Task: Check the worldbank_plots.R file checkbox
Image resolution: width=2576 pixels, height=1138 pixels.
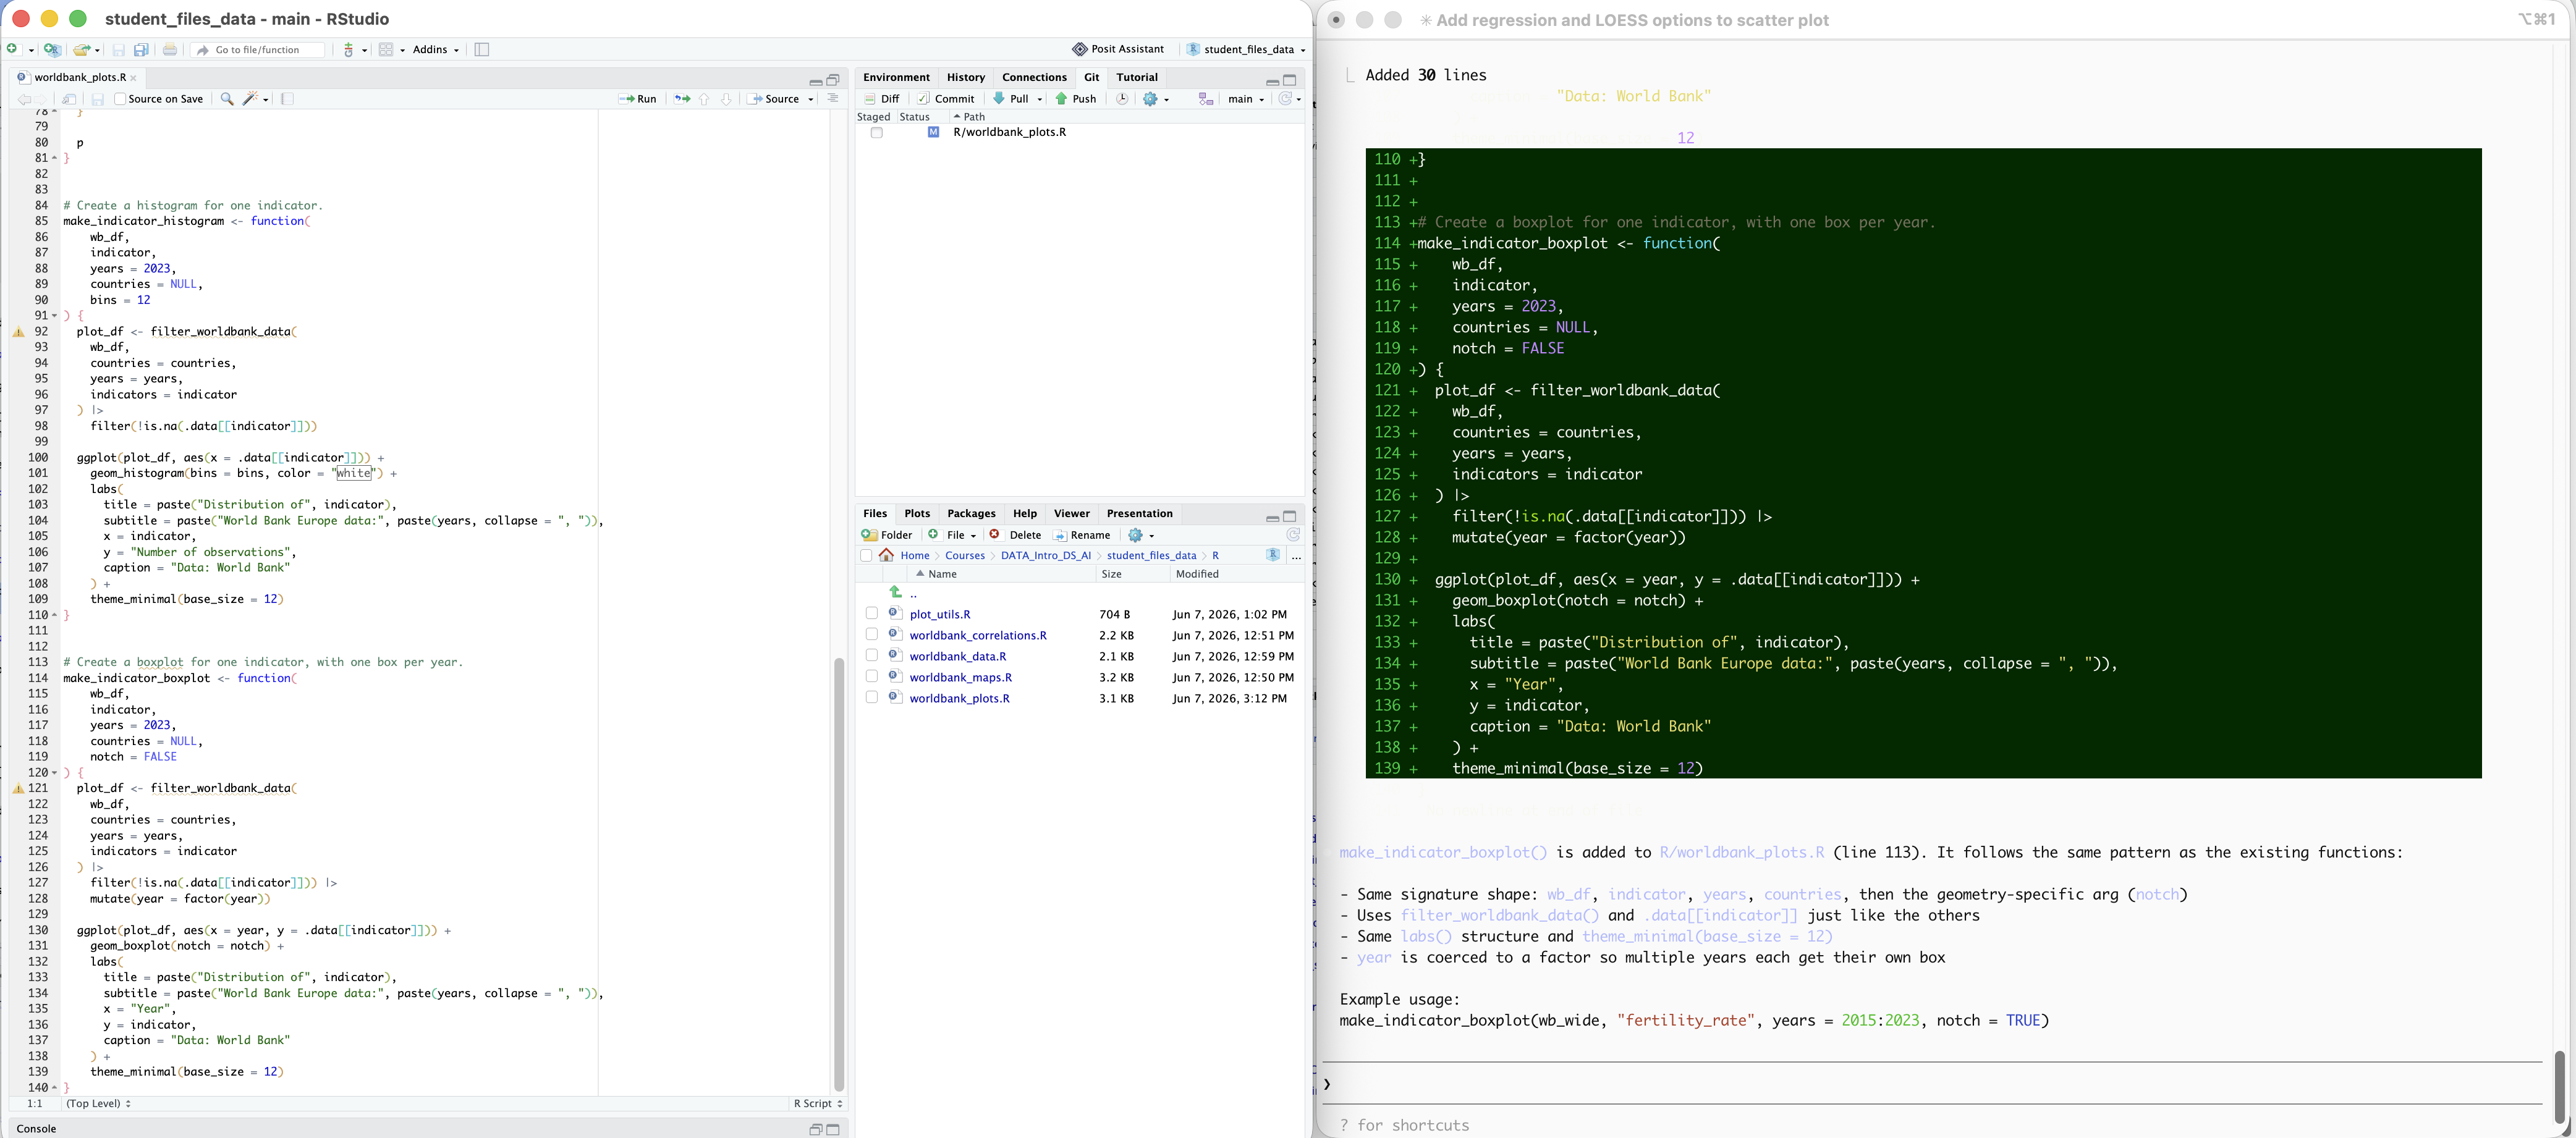Action: click(872, 698)
